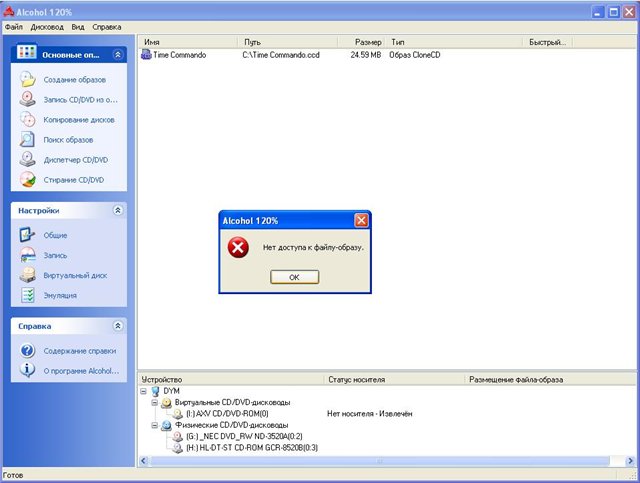Viewport: 640px width, 483px height.
Task: Sort by the Имя column header
Action: [x=188, y=42]
